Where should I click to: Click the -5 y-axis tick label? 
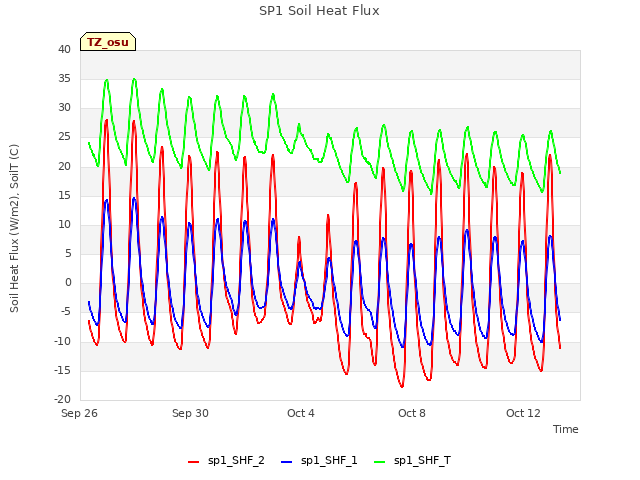tap(66, 312)
